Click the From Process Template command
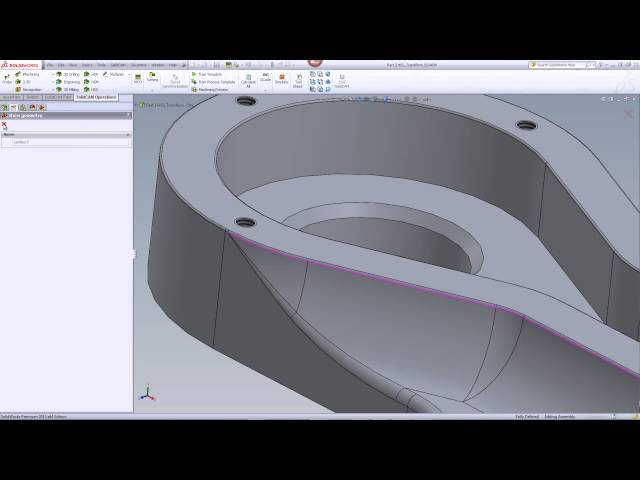Viewport: 640px width, 480px height. pyautogui.click(x=213, y=82)
